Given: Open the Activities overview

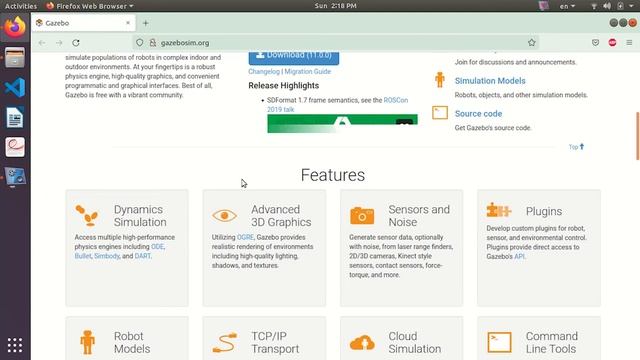Looking at the screenshot, I should click(x=21, y=6).
